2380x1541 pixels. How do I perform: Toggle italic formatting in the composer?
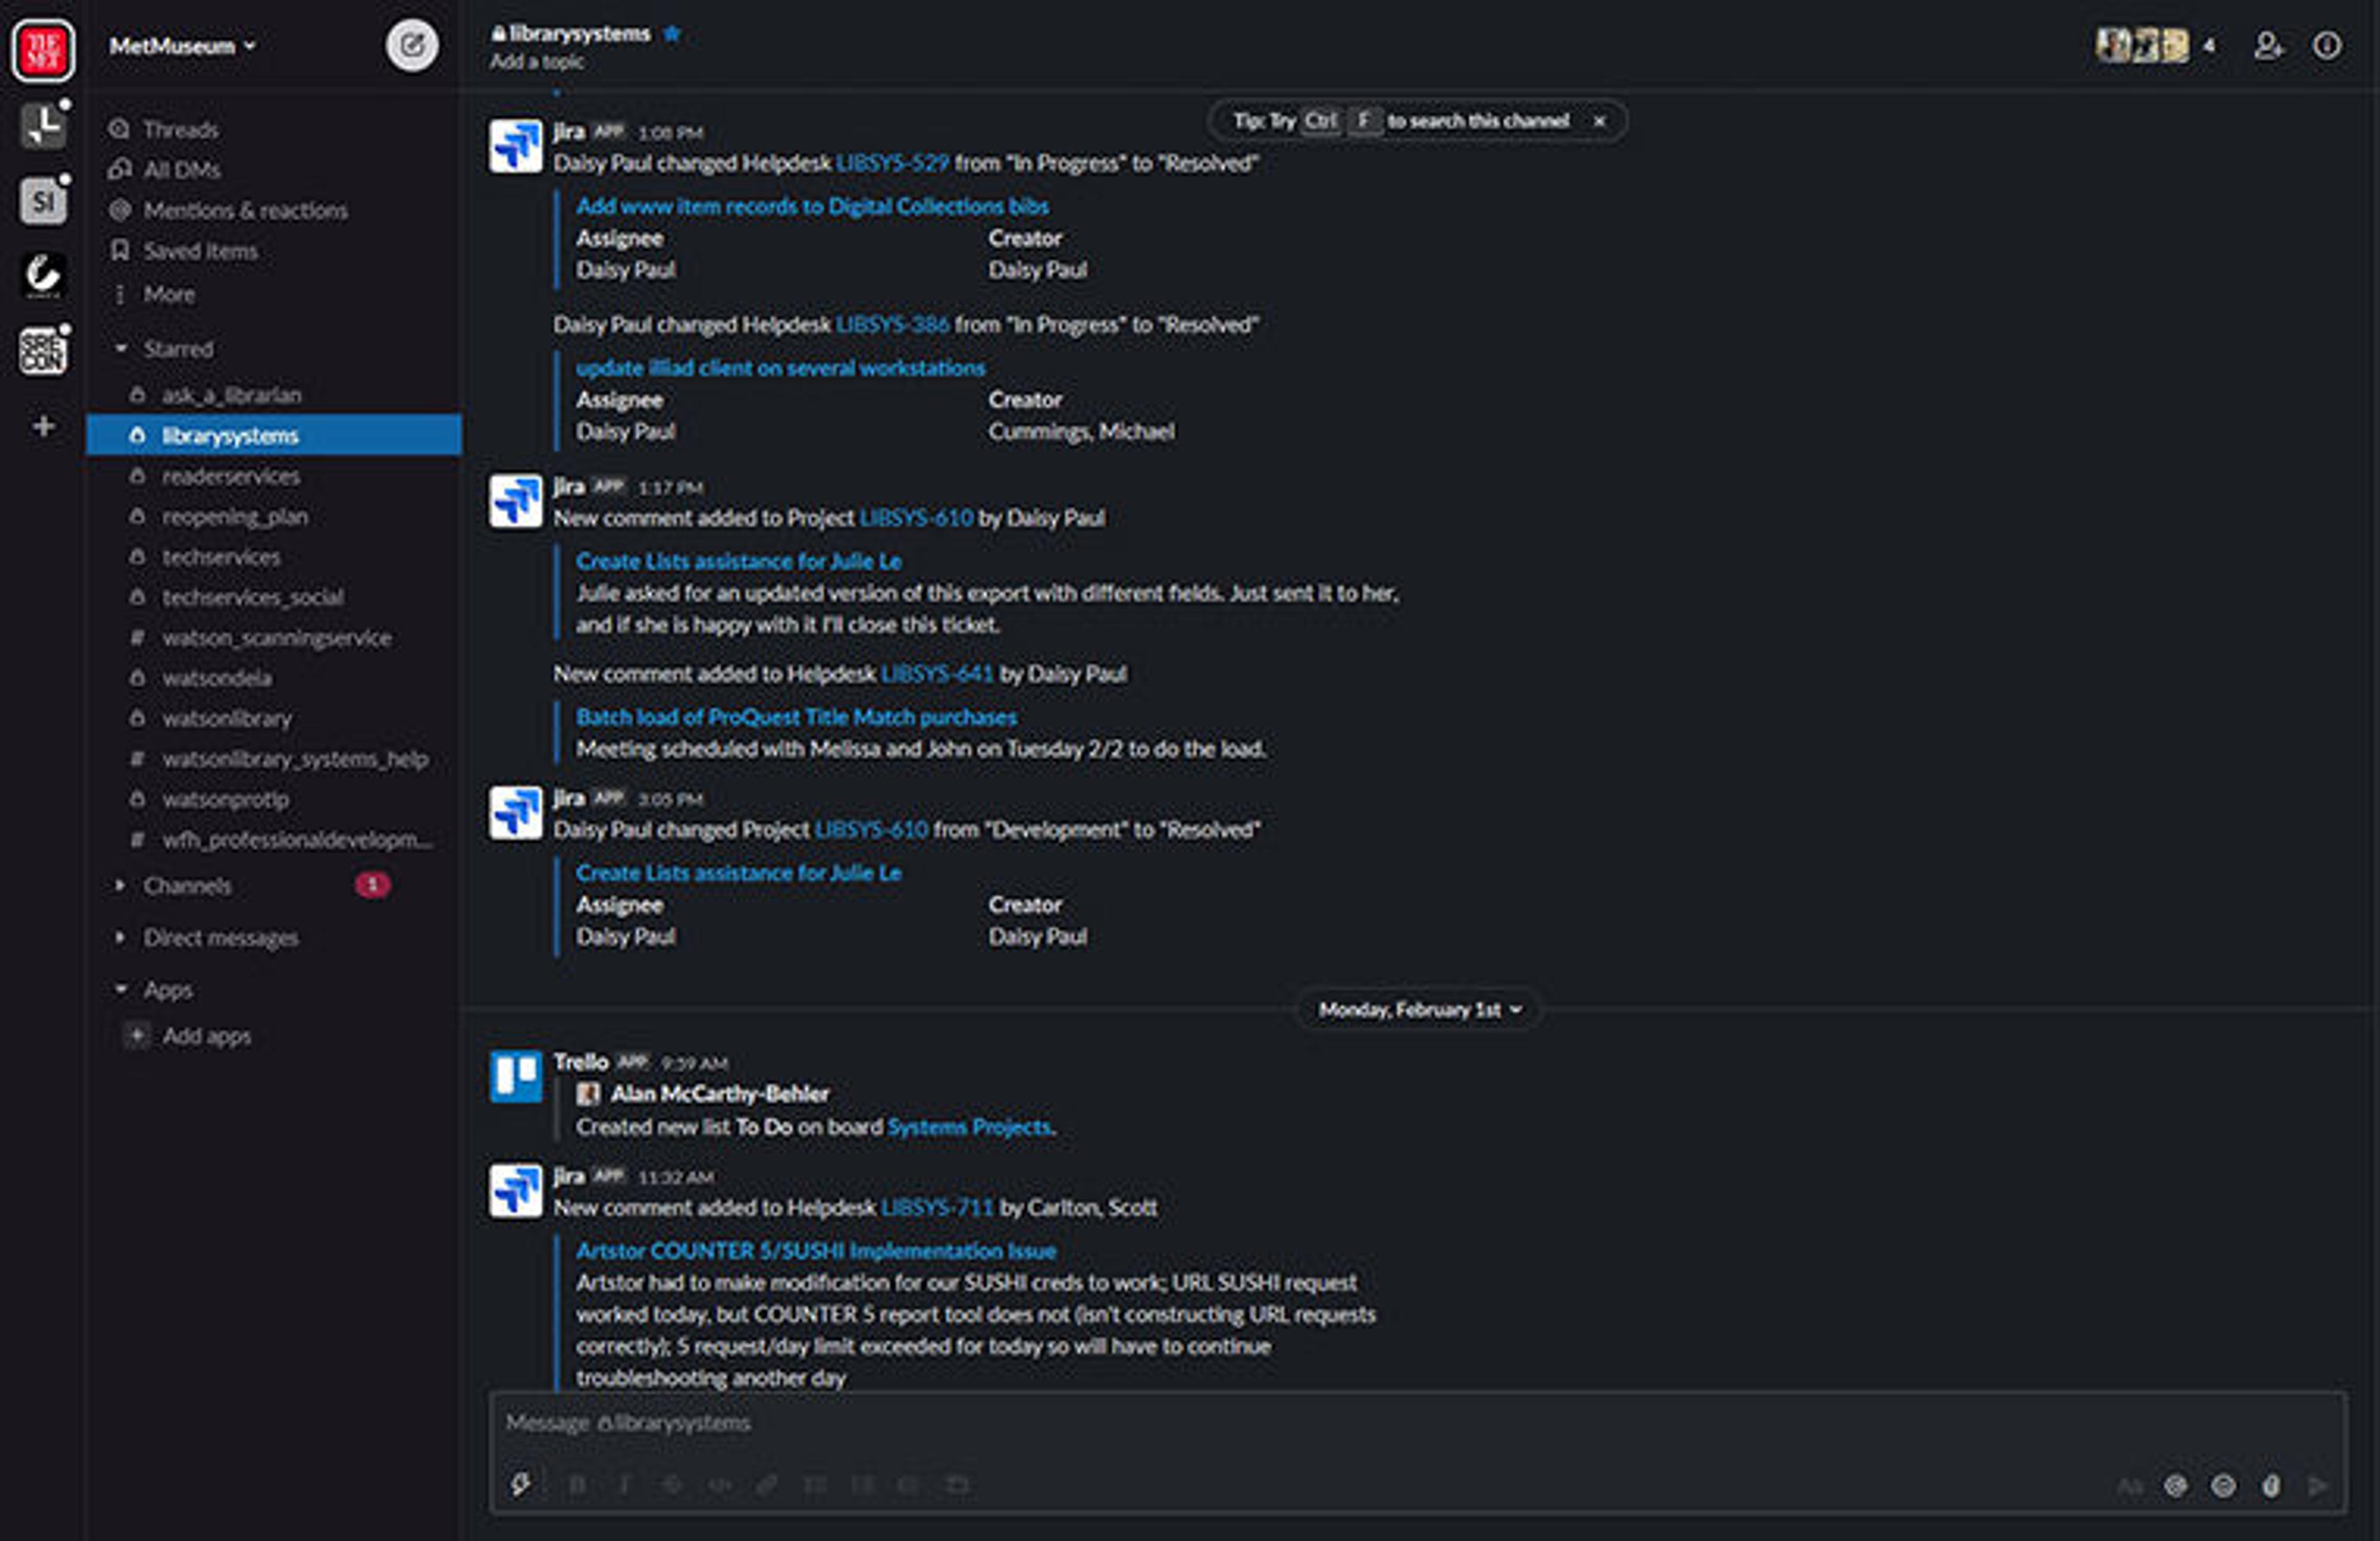pyautogui.click(x=626, y=1485)
